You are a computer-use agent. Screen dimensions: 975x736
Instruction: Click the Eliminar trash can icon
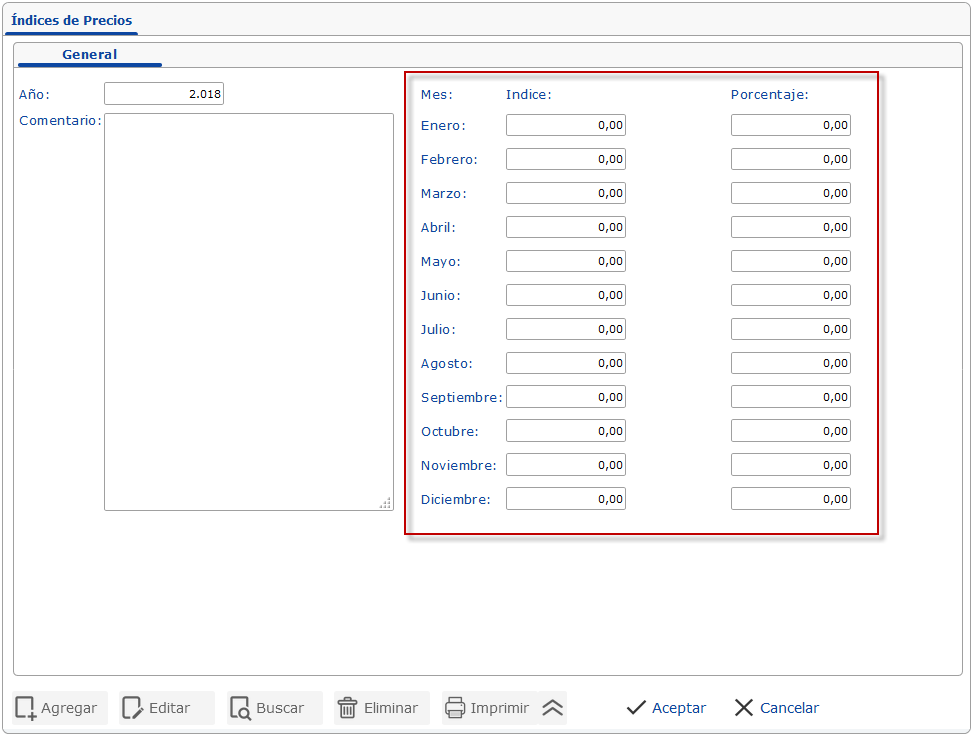click(347, 708)
